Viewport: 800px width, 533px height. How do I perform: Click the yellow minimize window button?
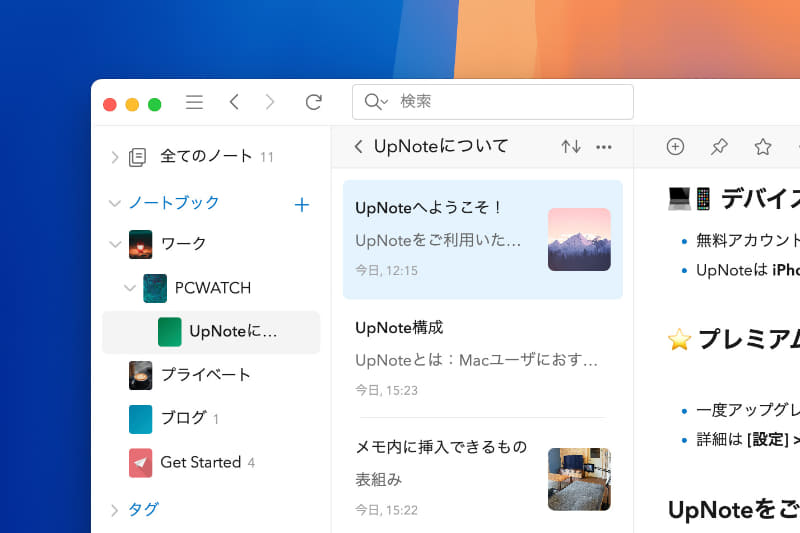tap(132, 105)
